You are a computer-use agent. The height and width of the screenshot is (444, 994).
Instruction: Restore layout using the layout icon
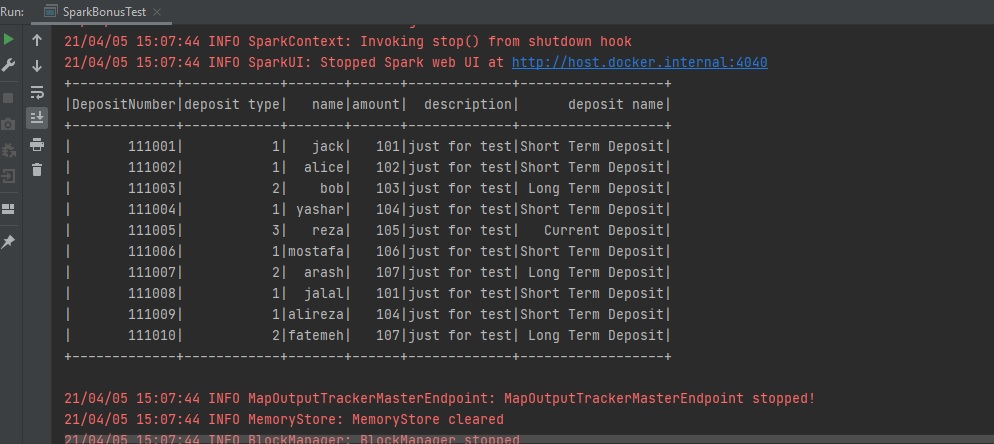coord(9,209)
